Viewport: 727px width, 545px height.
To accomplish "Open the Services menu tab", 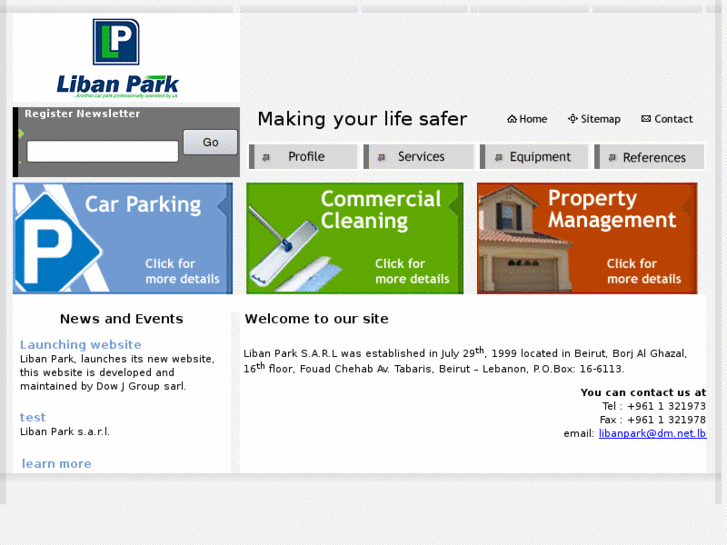I will point(419,157).
